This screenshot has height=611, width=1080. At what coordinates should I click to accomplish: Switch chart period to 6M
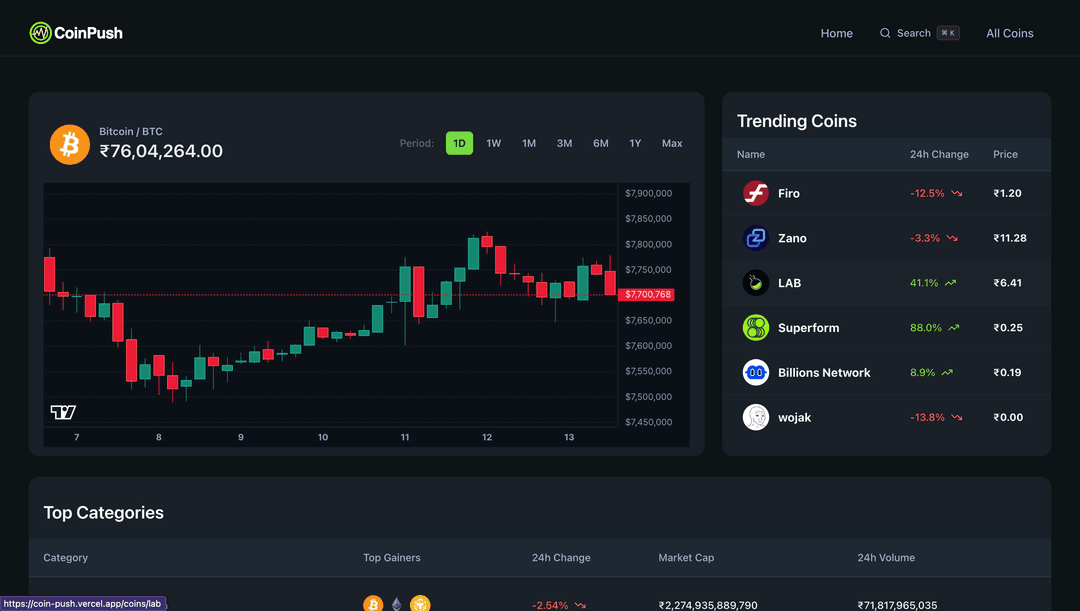tap(601, 143)
